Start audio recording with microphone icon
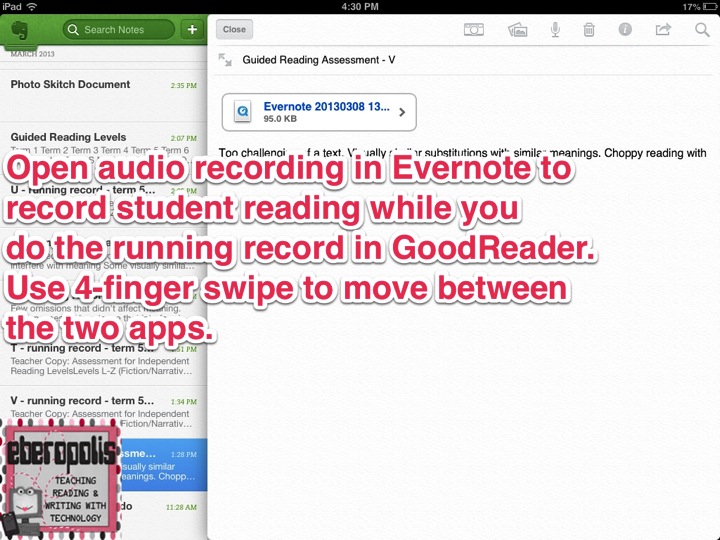This screenshot has width=720, height=540. [x=555, y=30]
